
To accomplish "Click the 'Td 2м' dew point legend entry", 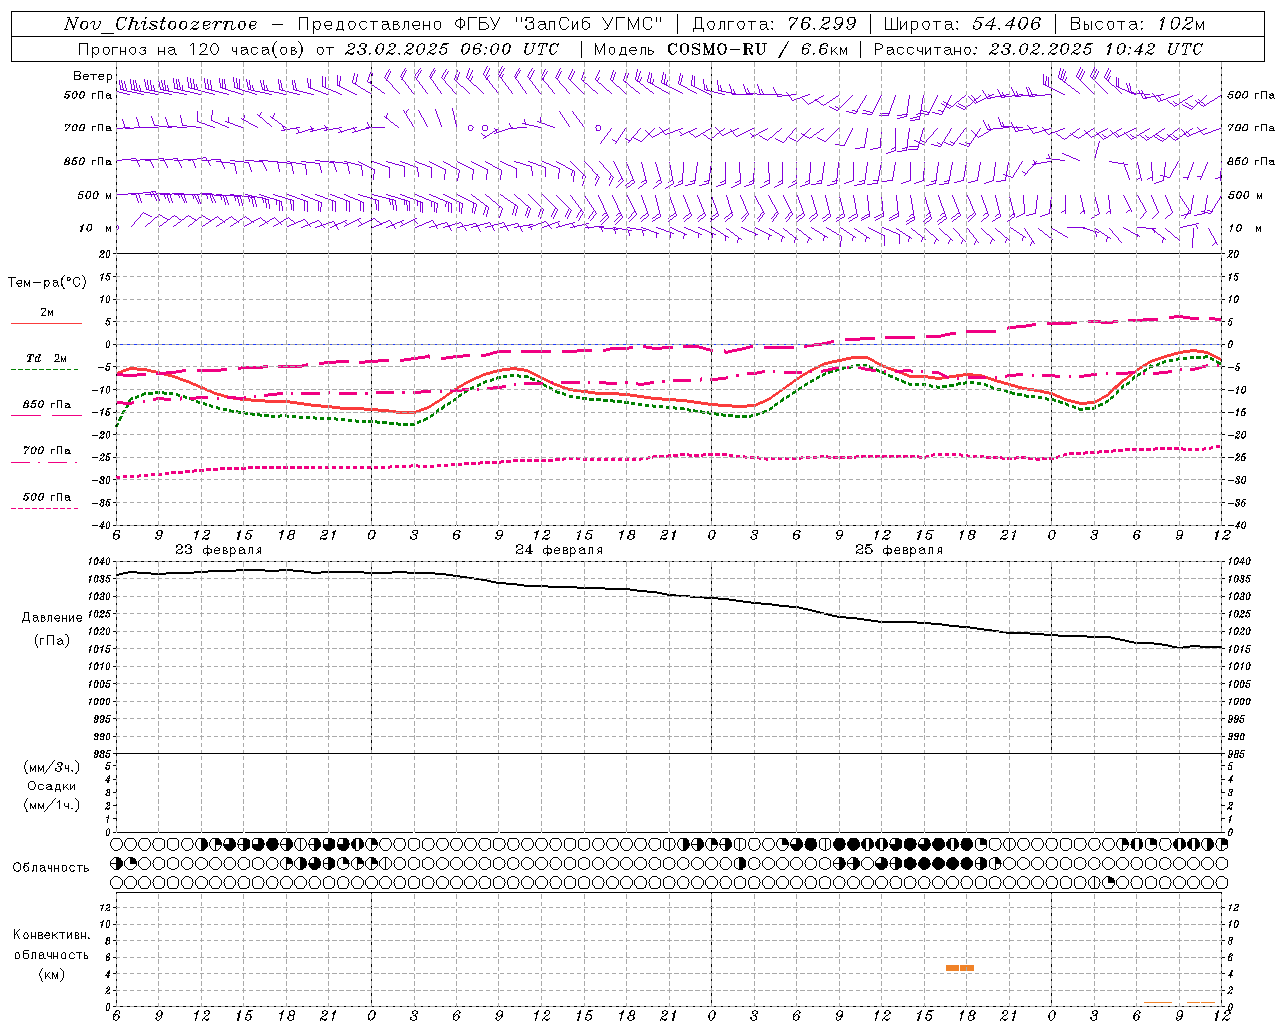I will 47,358.
